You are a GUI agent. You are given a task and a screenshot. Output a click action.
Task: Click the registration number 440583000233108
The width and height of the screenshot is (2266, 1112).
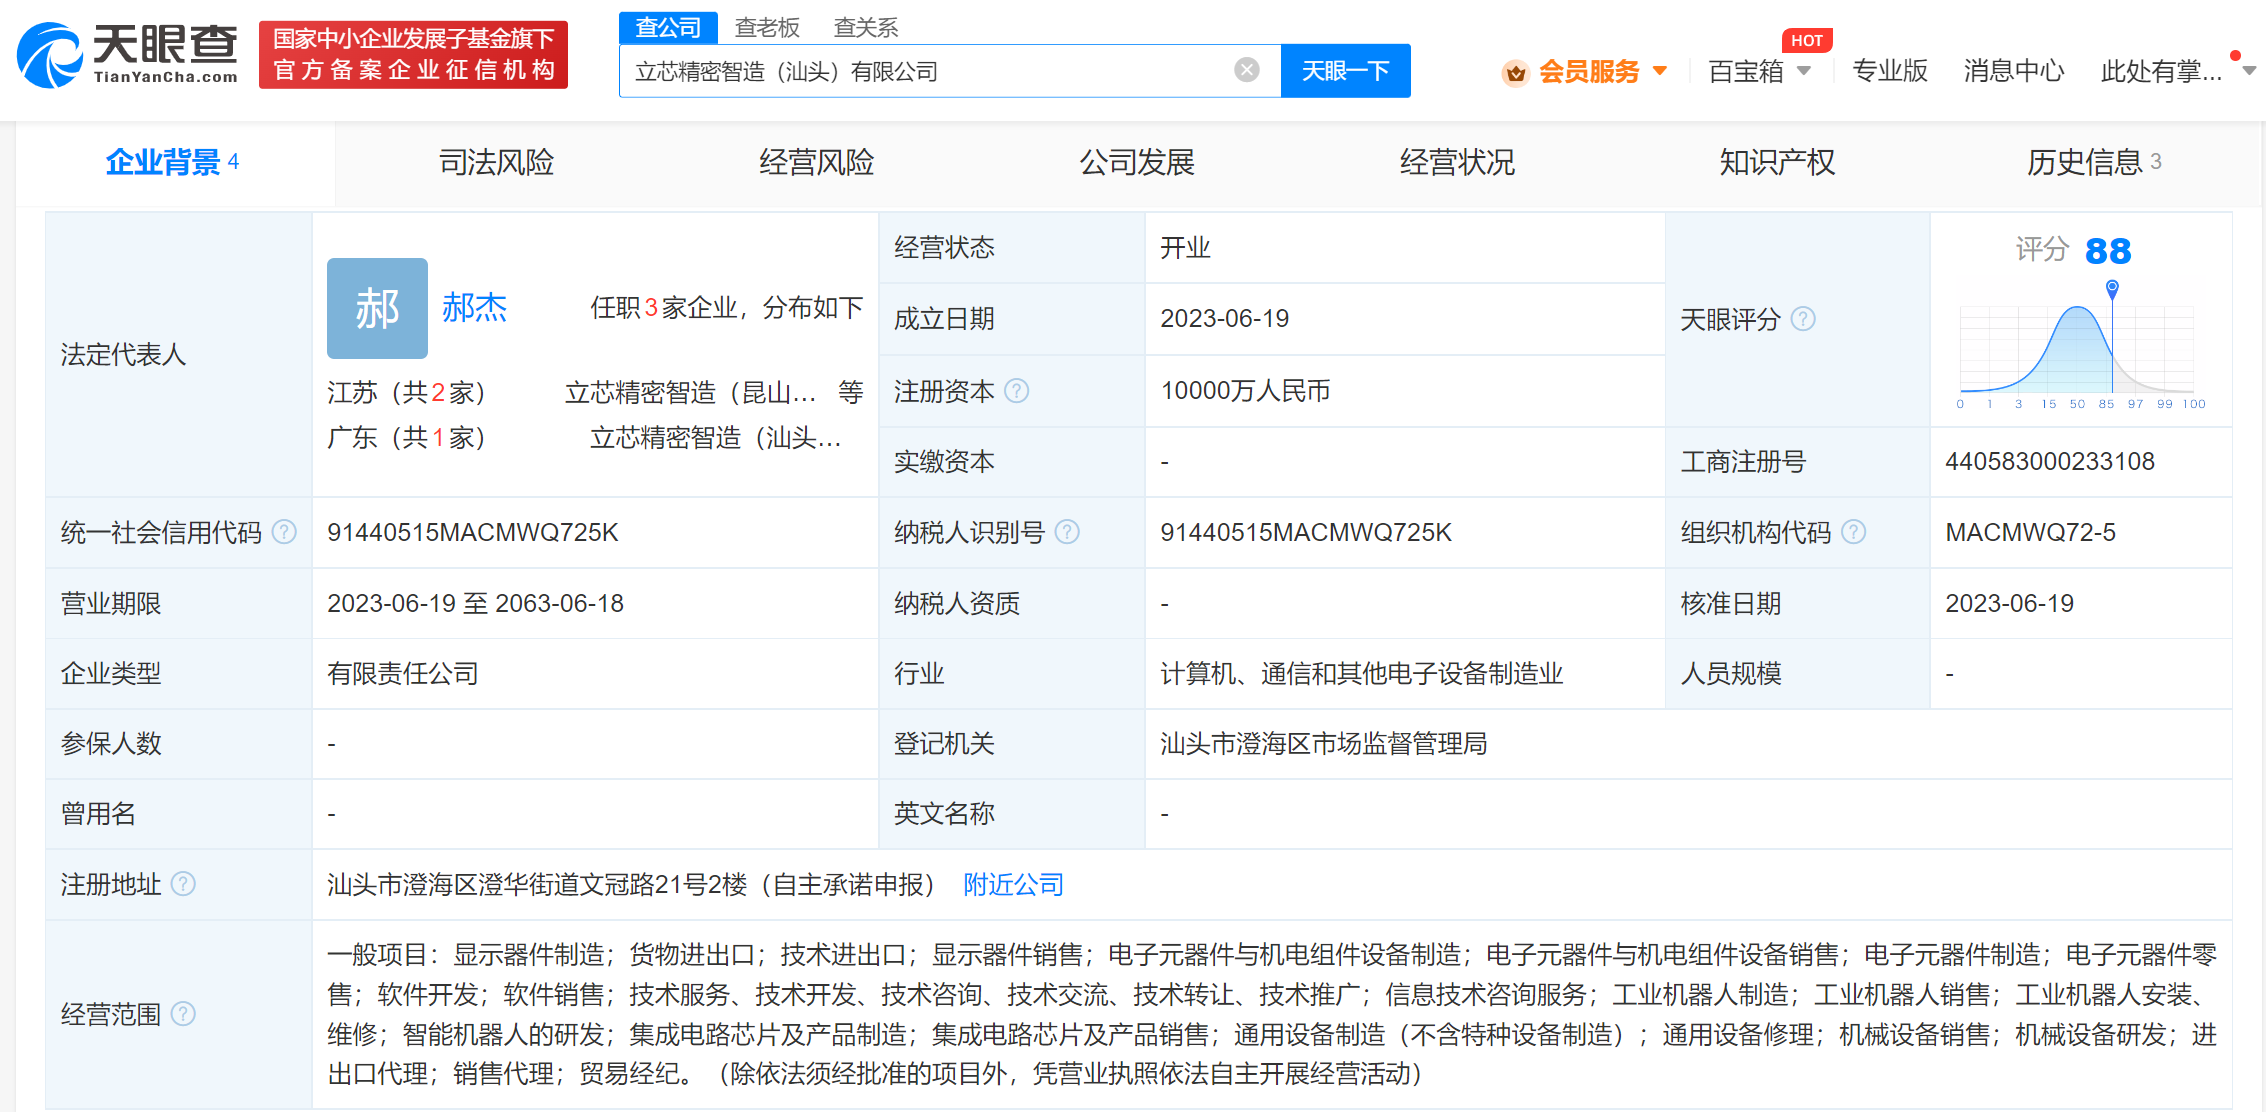2050,461
